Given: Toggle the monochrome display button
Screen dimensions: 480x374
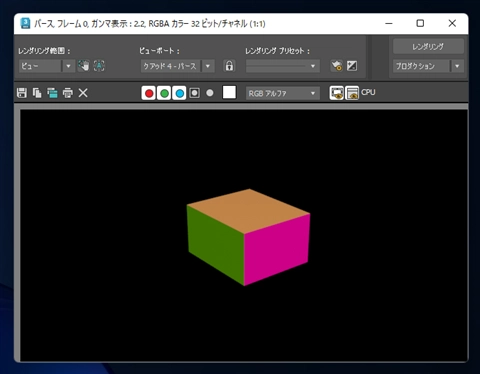Looking at the screenshot, I should pyautogui.click(x=210, y=93).
